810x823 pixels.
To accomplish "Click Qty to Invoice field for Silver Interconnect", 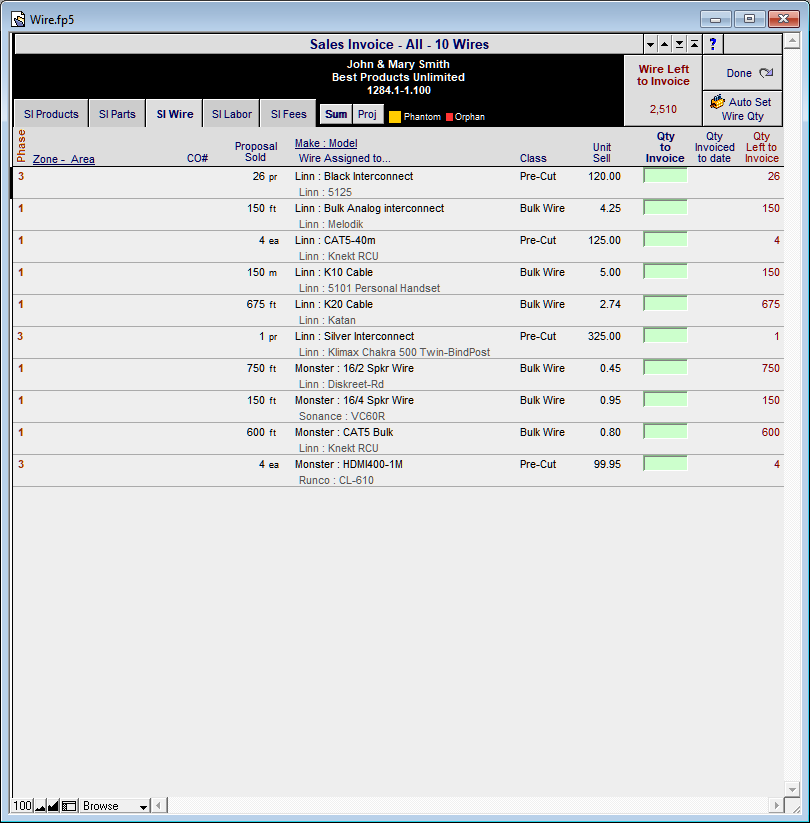I will point(665,336).
